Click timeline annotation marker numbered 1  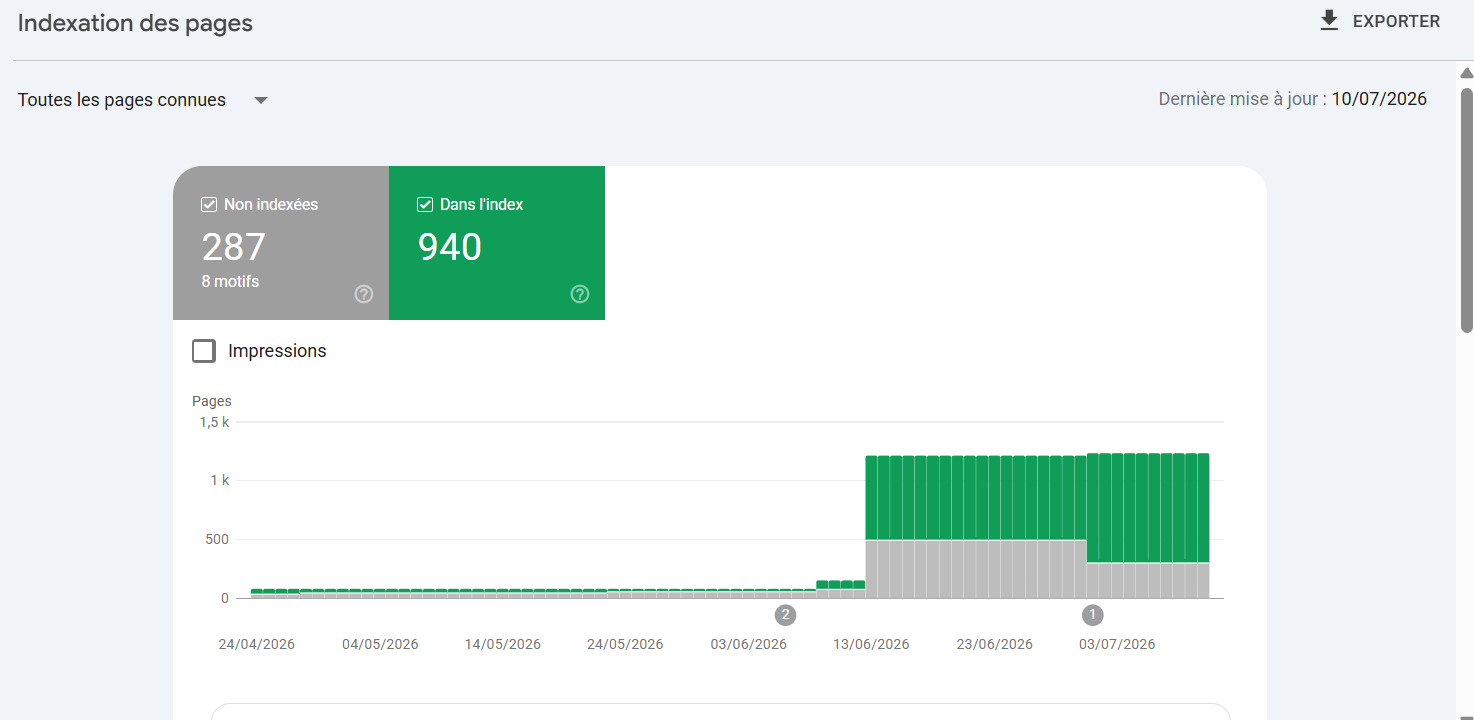click(x=1093, y=614)
